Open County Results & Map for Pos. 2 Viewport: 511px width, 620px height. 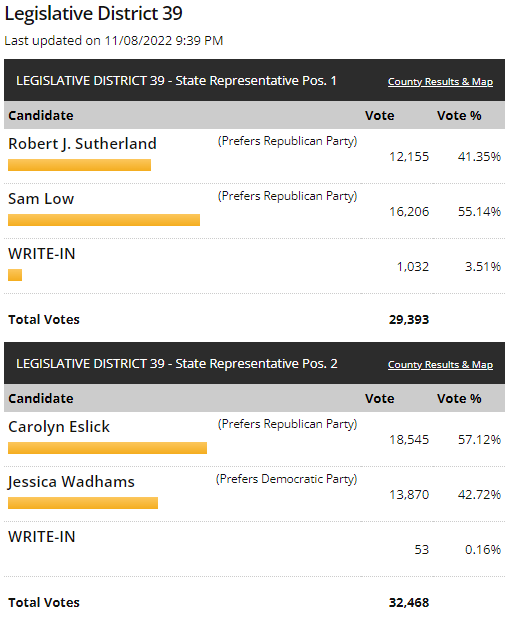click(x=440, y=365)
